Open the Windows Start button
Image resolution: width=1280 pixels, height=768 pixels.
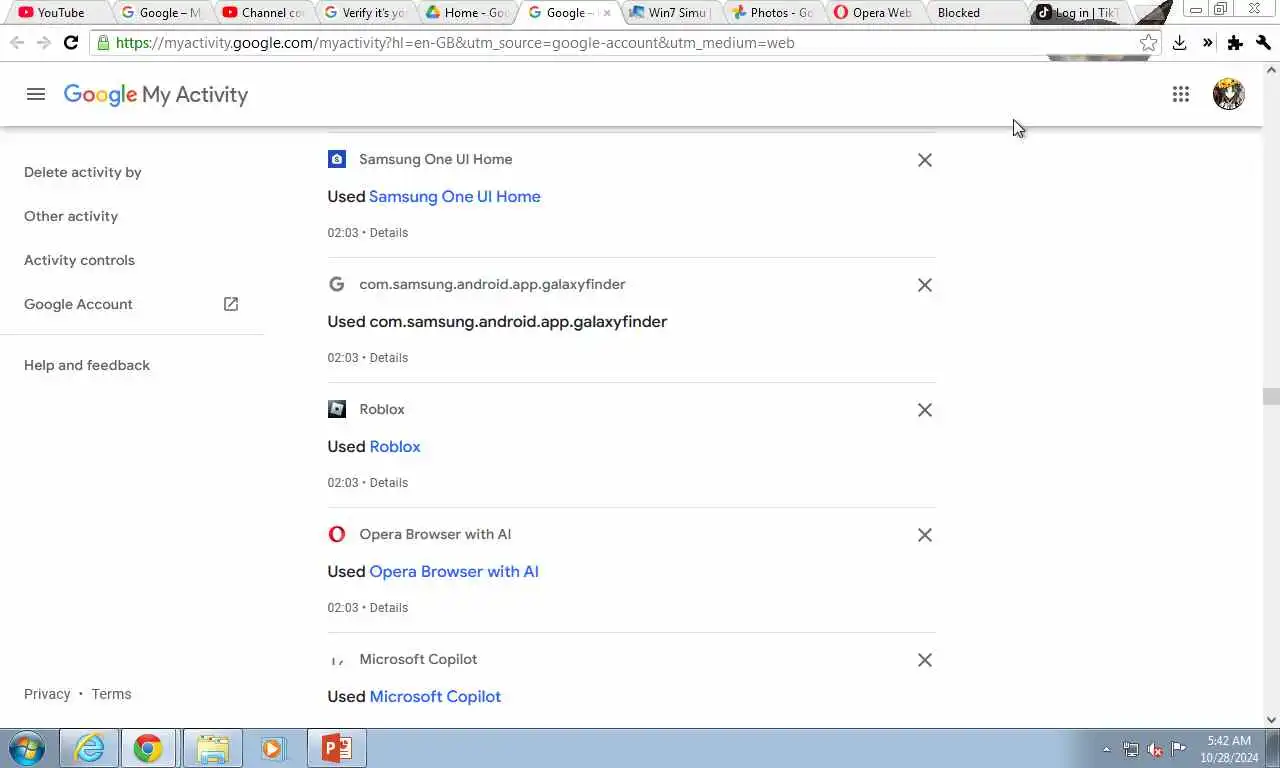[27, 748]
